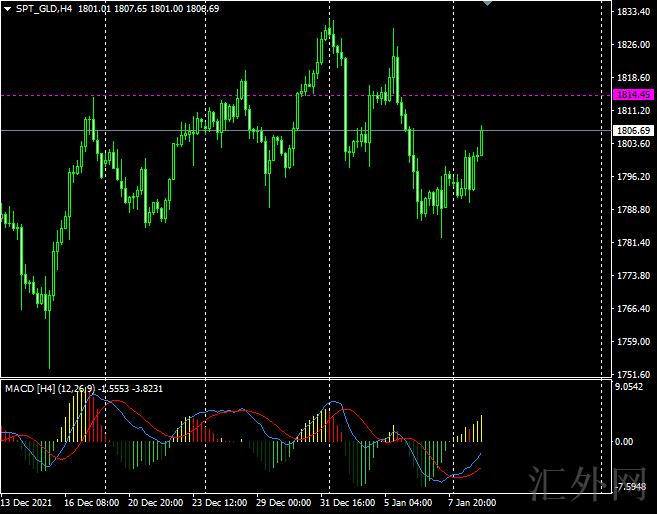Select the MACD [H4] (12,26,9) indicator label

tap(58, 388)
